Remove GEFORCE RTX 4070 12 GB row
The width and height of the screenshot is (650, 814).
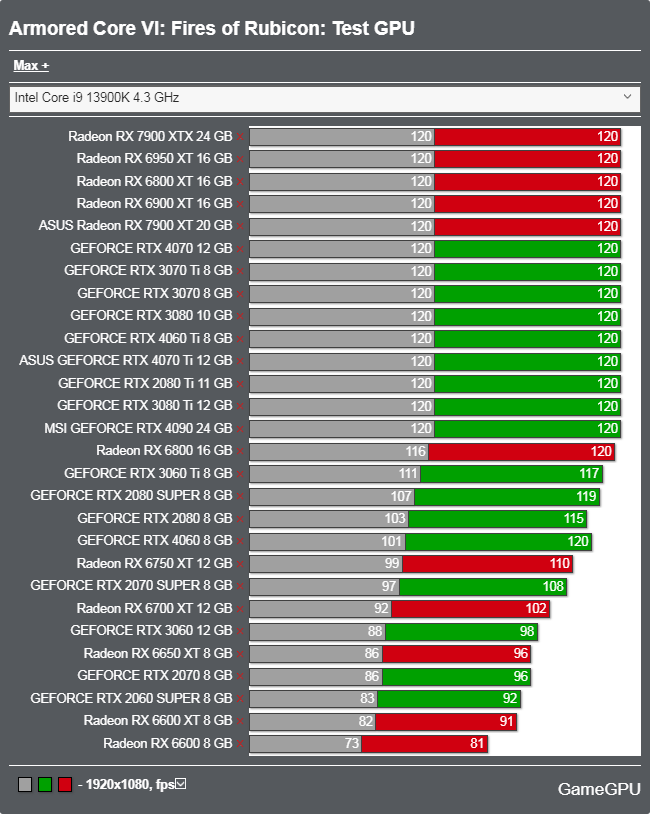[240, 249]
